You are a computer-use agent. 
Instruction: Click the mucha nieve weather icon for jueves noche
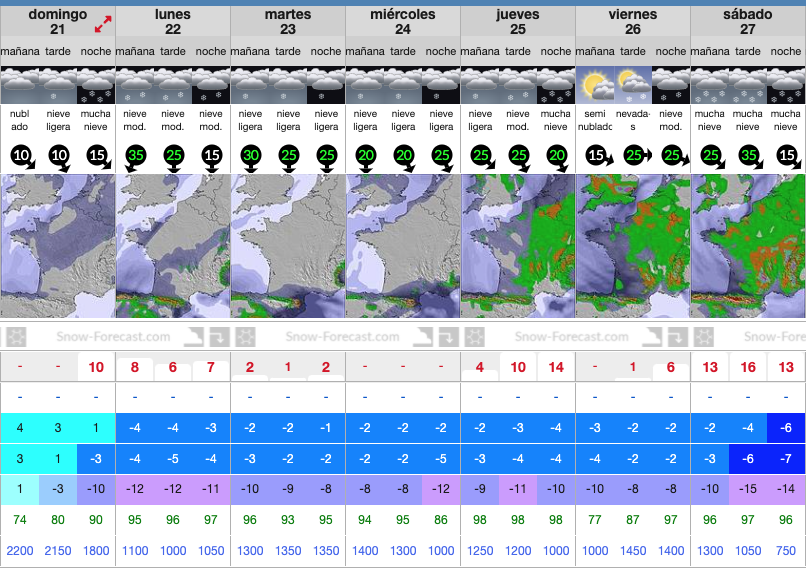tap(556, 85)
